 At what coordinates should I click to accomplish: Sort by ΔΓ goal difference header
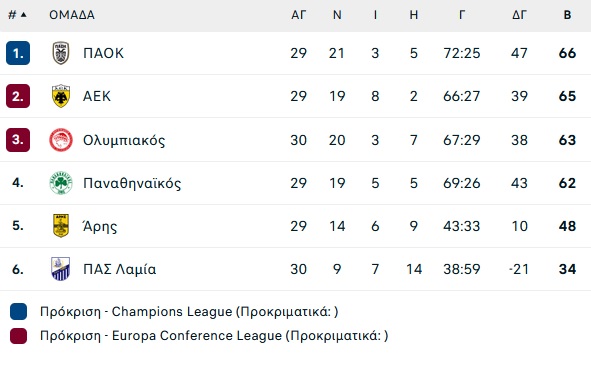pos(519,15)
